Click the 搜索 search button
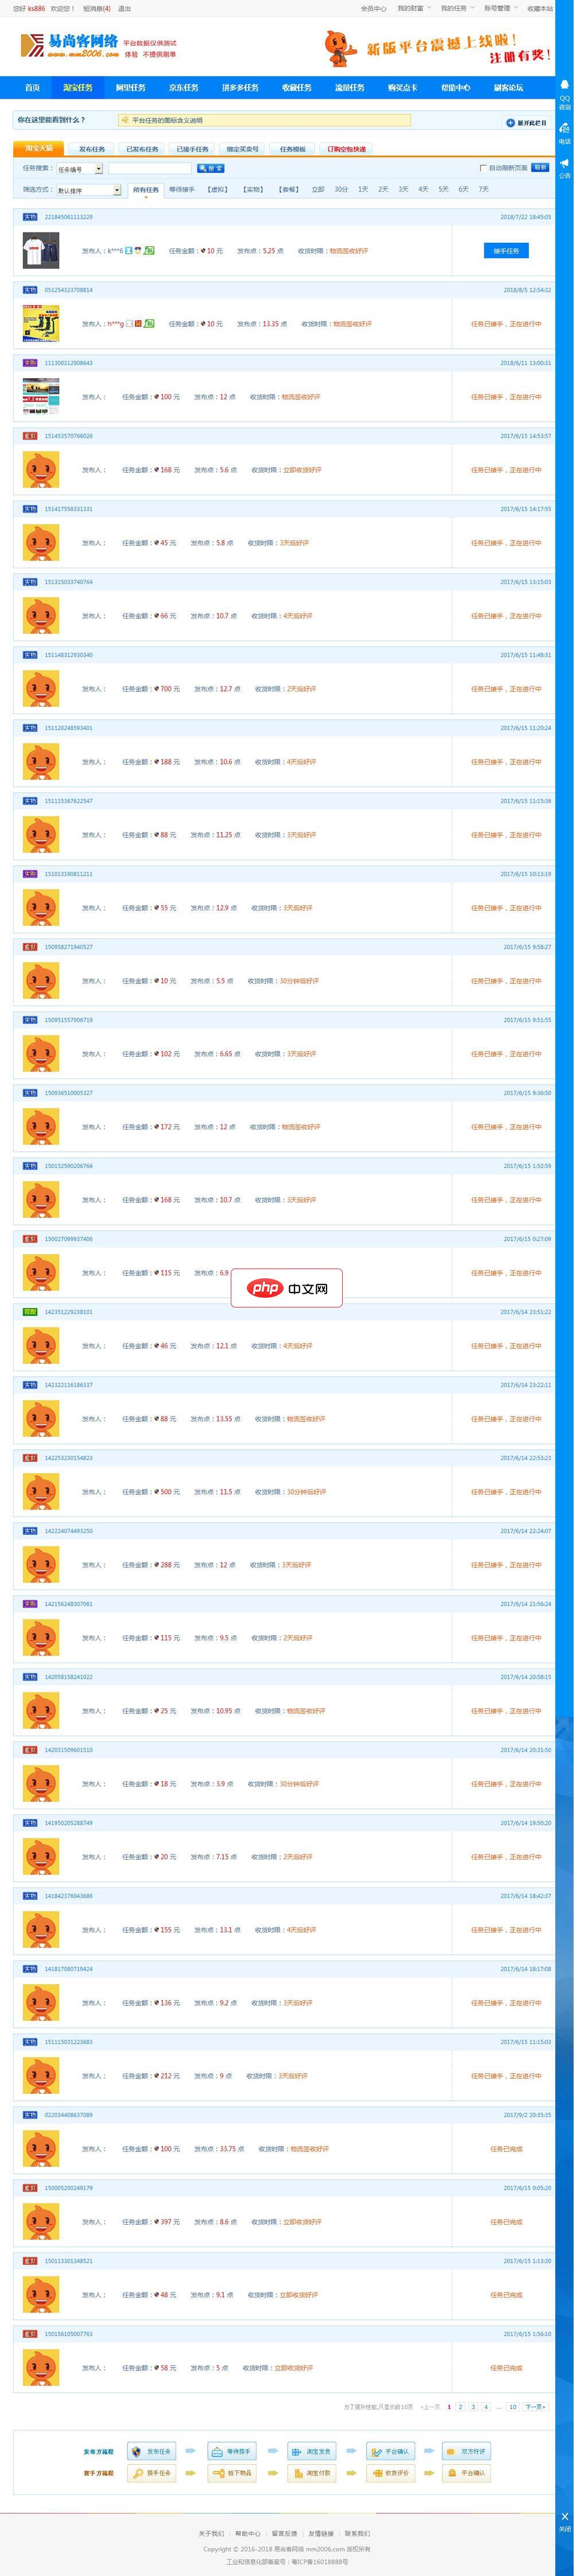This screenshot has width=574, height=2576. [x=211, y=168]
